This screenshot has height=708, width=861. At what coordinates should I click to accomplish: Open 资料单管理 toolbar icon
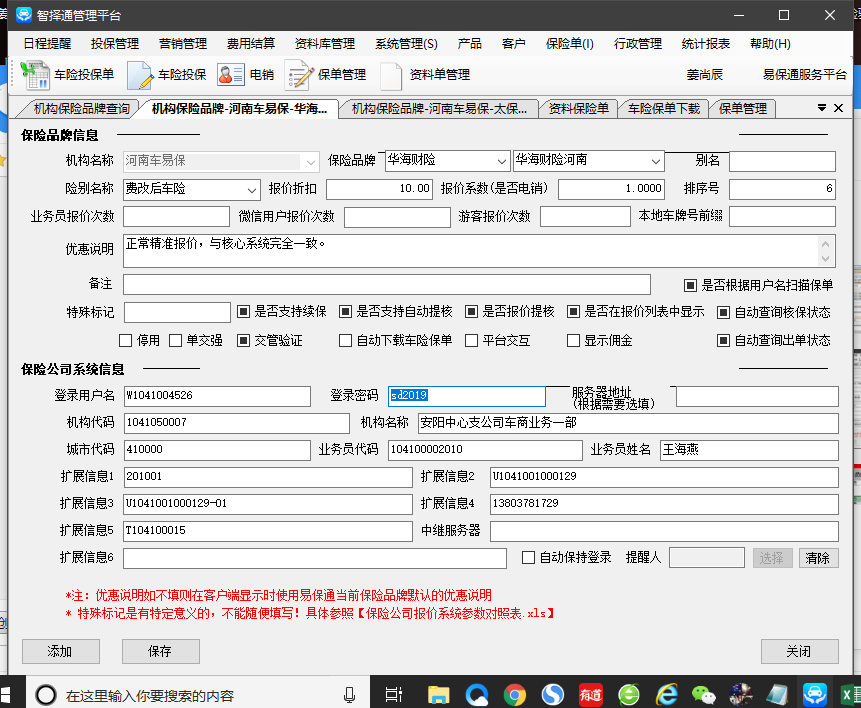pyautogui.click(x=425, y=75)
